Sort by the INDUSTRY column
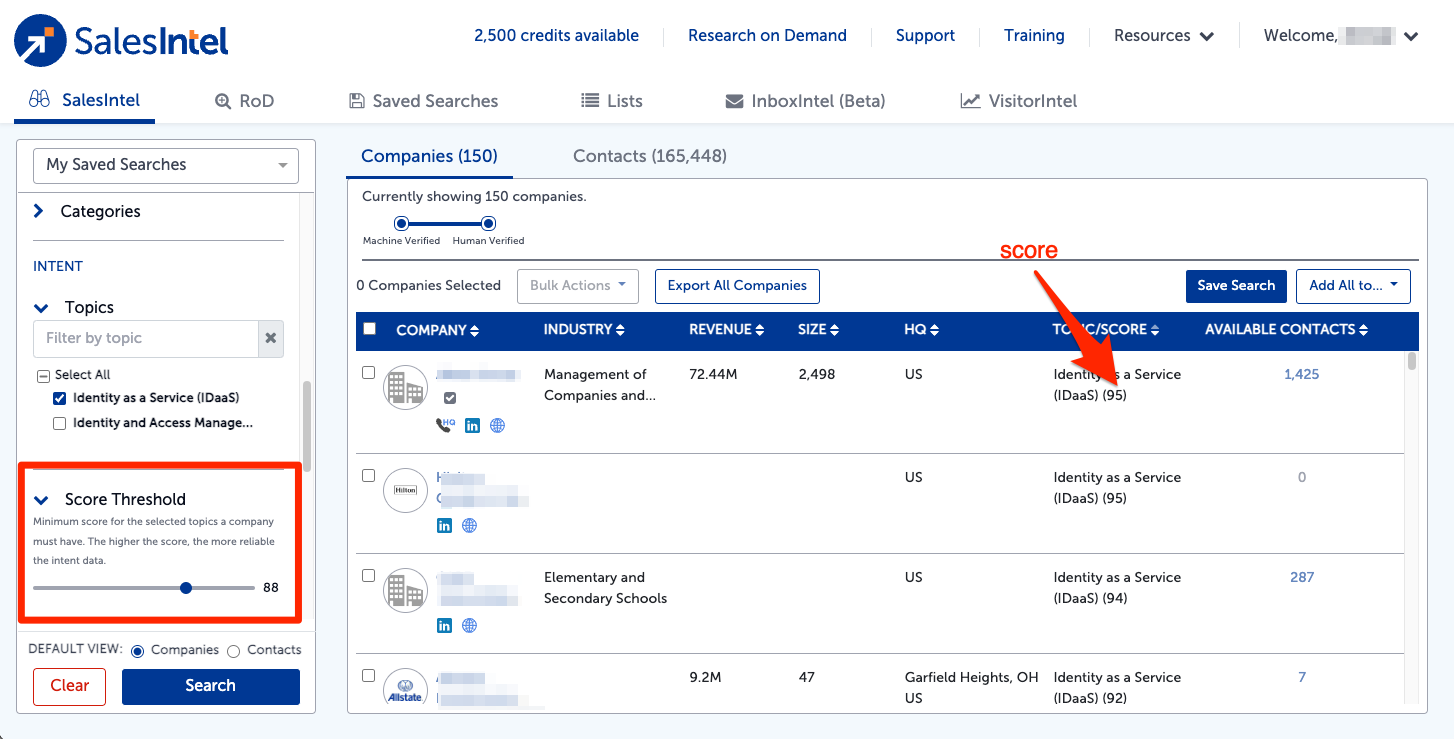The height and width of the screenshot is (739, 1454). pyautogui.click(x=585, y=330)
